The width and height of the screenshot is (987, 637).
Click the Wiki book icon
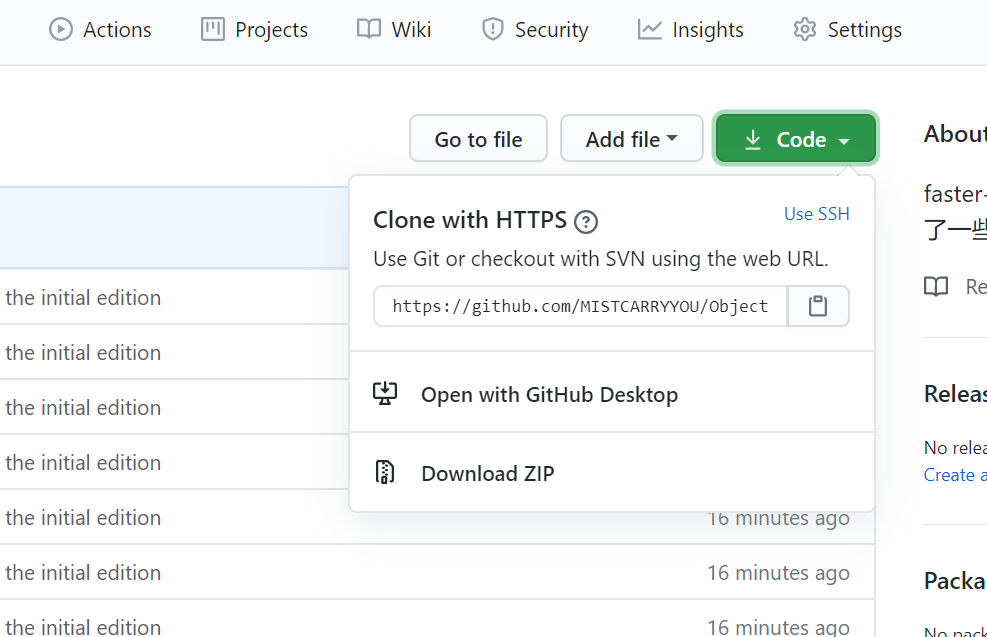click(x=369, y=30)
